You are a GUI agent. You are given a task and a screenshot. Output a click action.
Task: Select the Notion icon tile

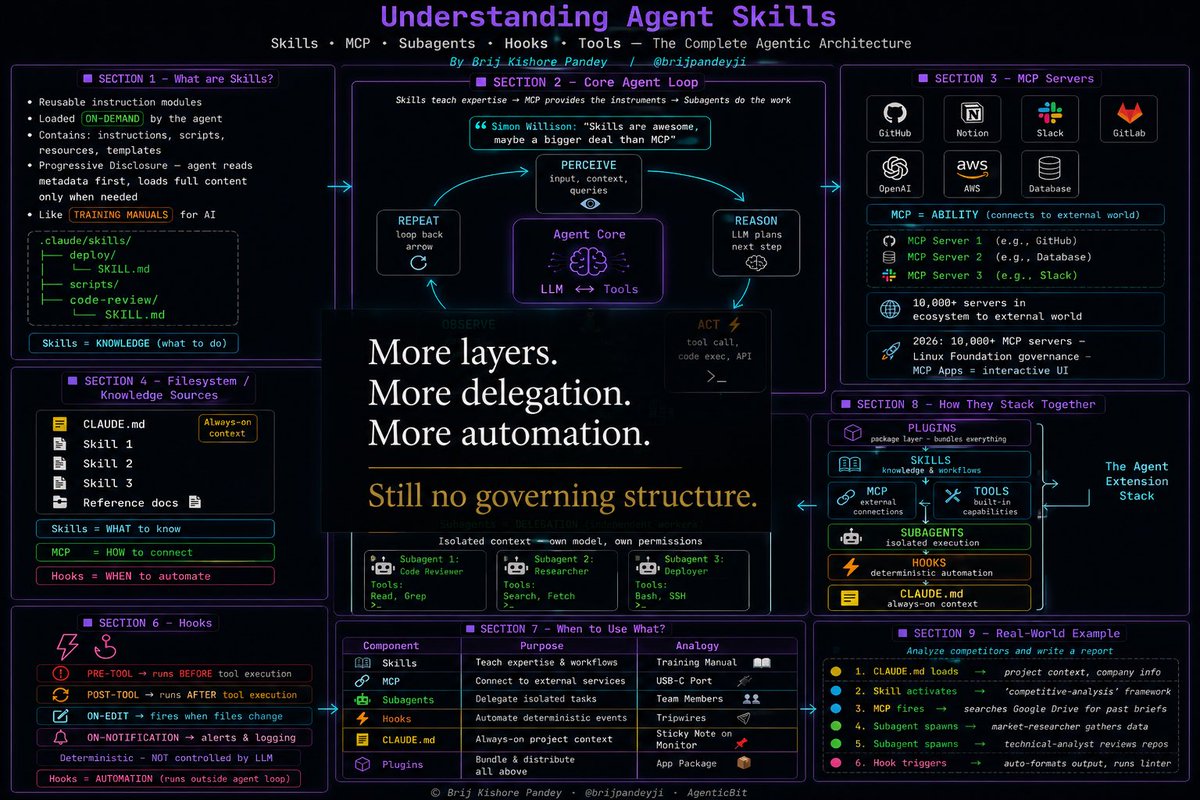click(972, 119)
